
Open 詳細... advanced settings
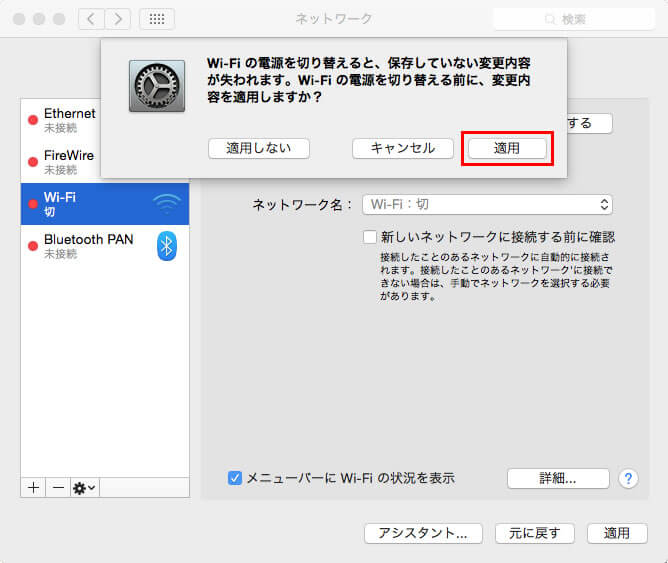[x=558, y=478]
